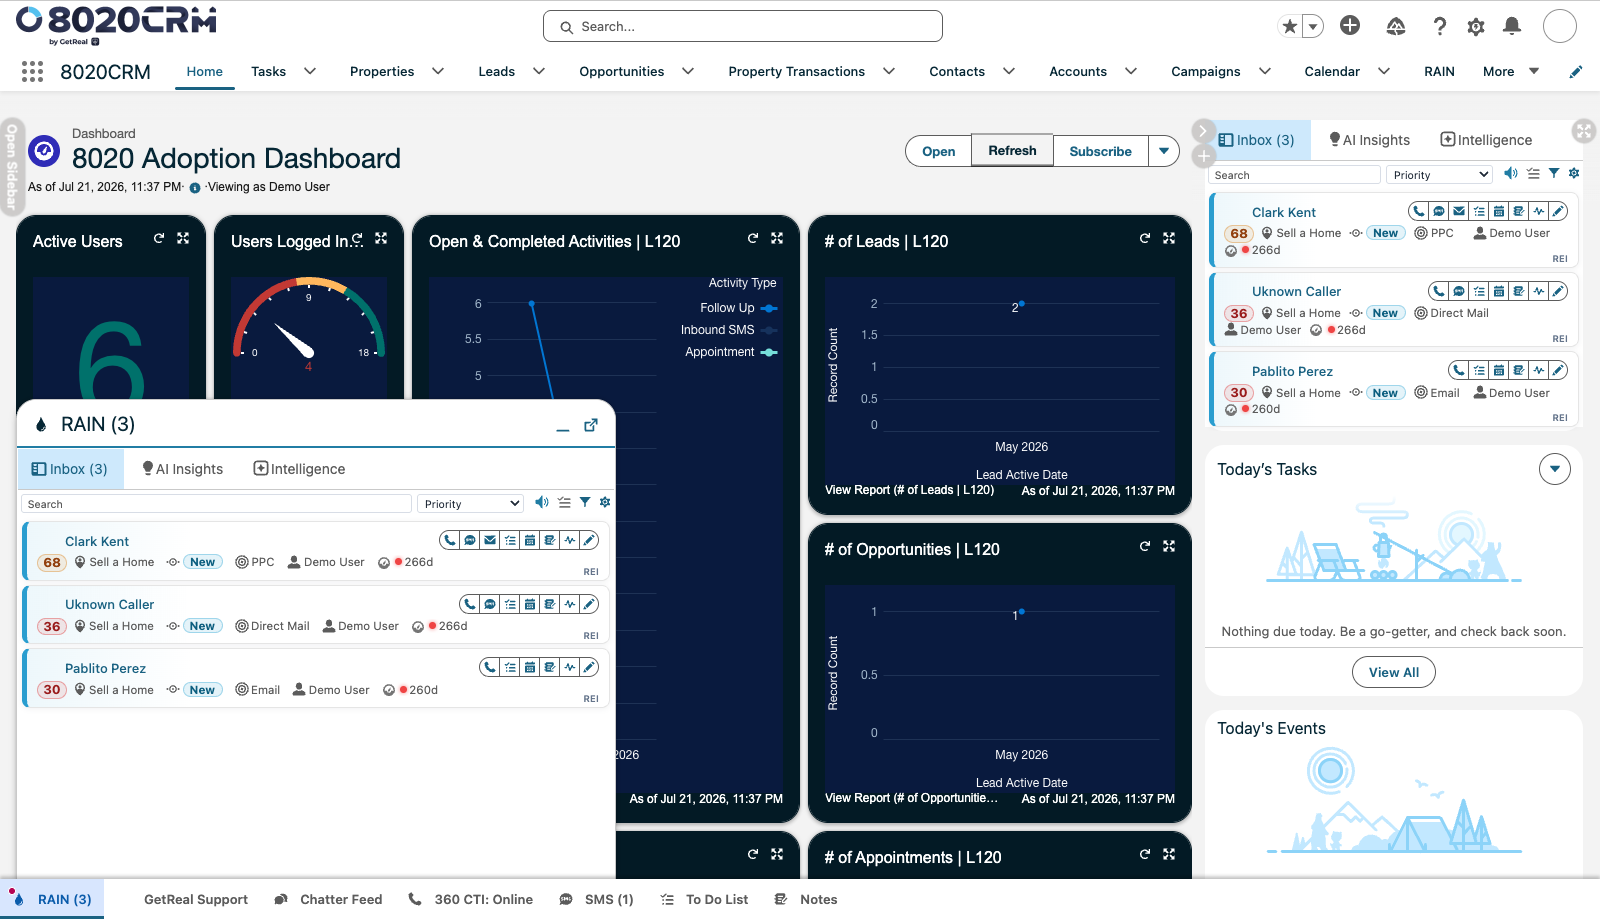
Task: Refresh the Active Users widget
Action: pyautogui.click(x=158, y=238)
